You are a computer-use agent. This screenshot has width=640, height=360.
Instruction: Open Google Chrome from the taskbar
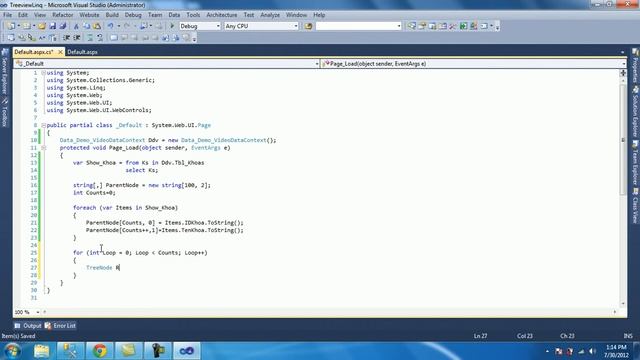pyautogui.click(x=99, y=351)
